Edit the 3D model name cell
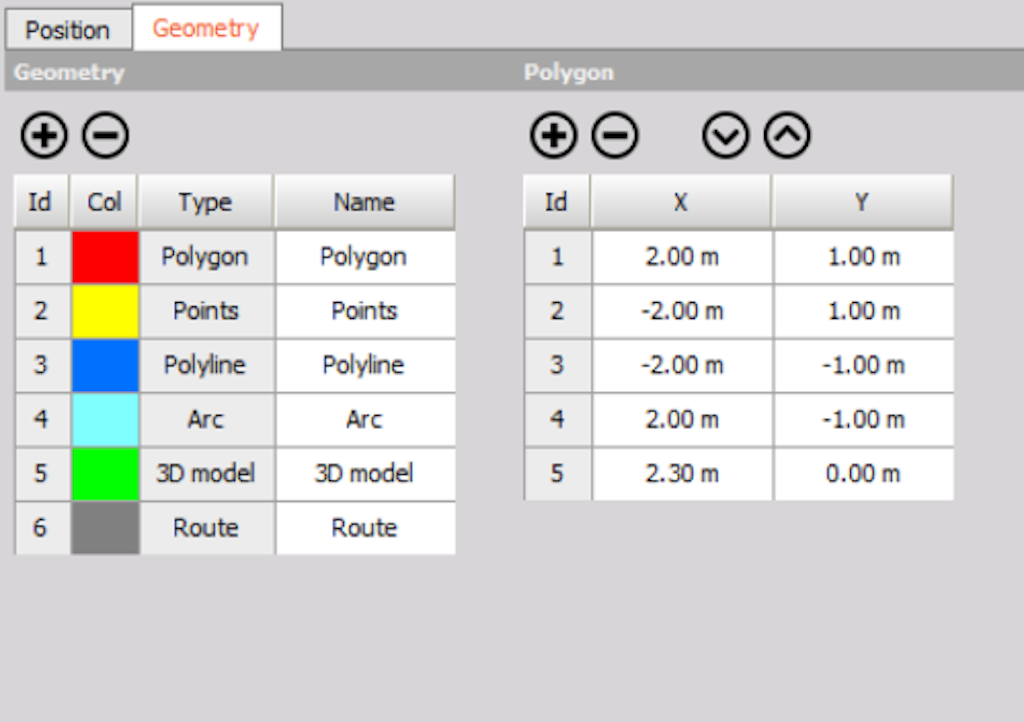The height and width of the screenshot is (722, 1024). point(364,473)
